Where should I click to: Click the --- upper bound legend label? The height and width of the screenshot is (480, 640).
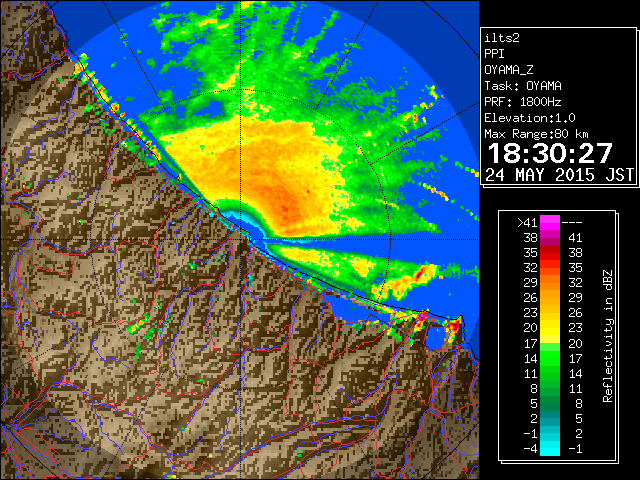tap(572, 223)
